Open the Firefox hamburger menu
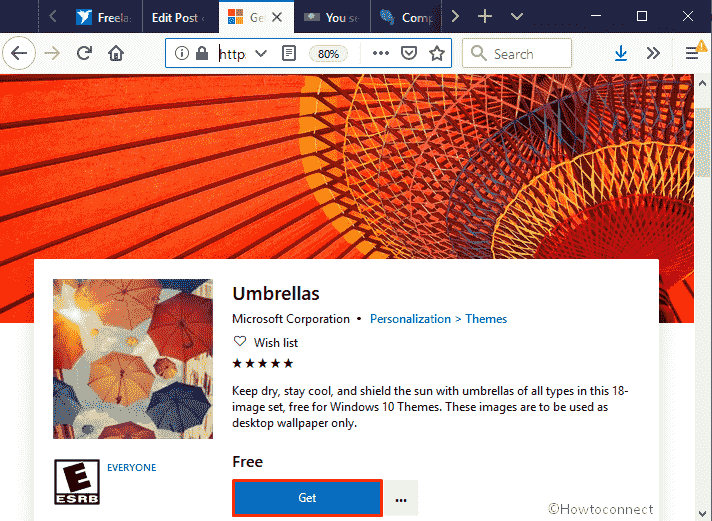 692,54
